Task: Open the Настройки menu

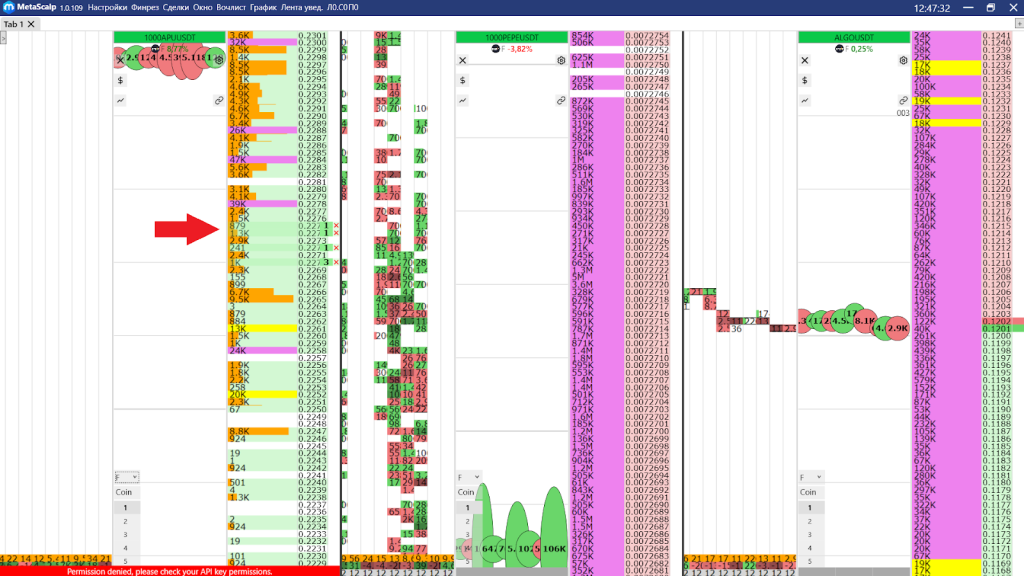Action: coord(107,8)
